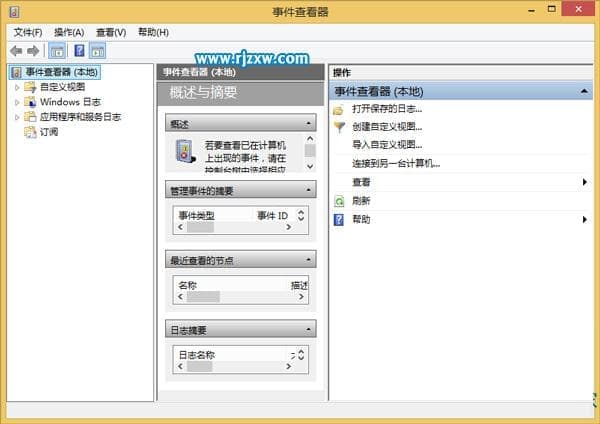The height and width of the screenshot is (424, 600).
Task: Open the 查看 submenu arrow in actions
Action: pyautogui.click(x=585, y=182)
